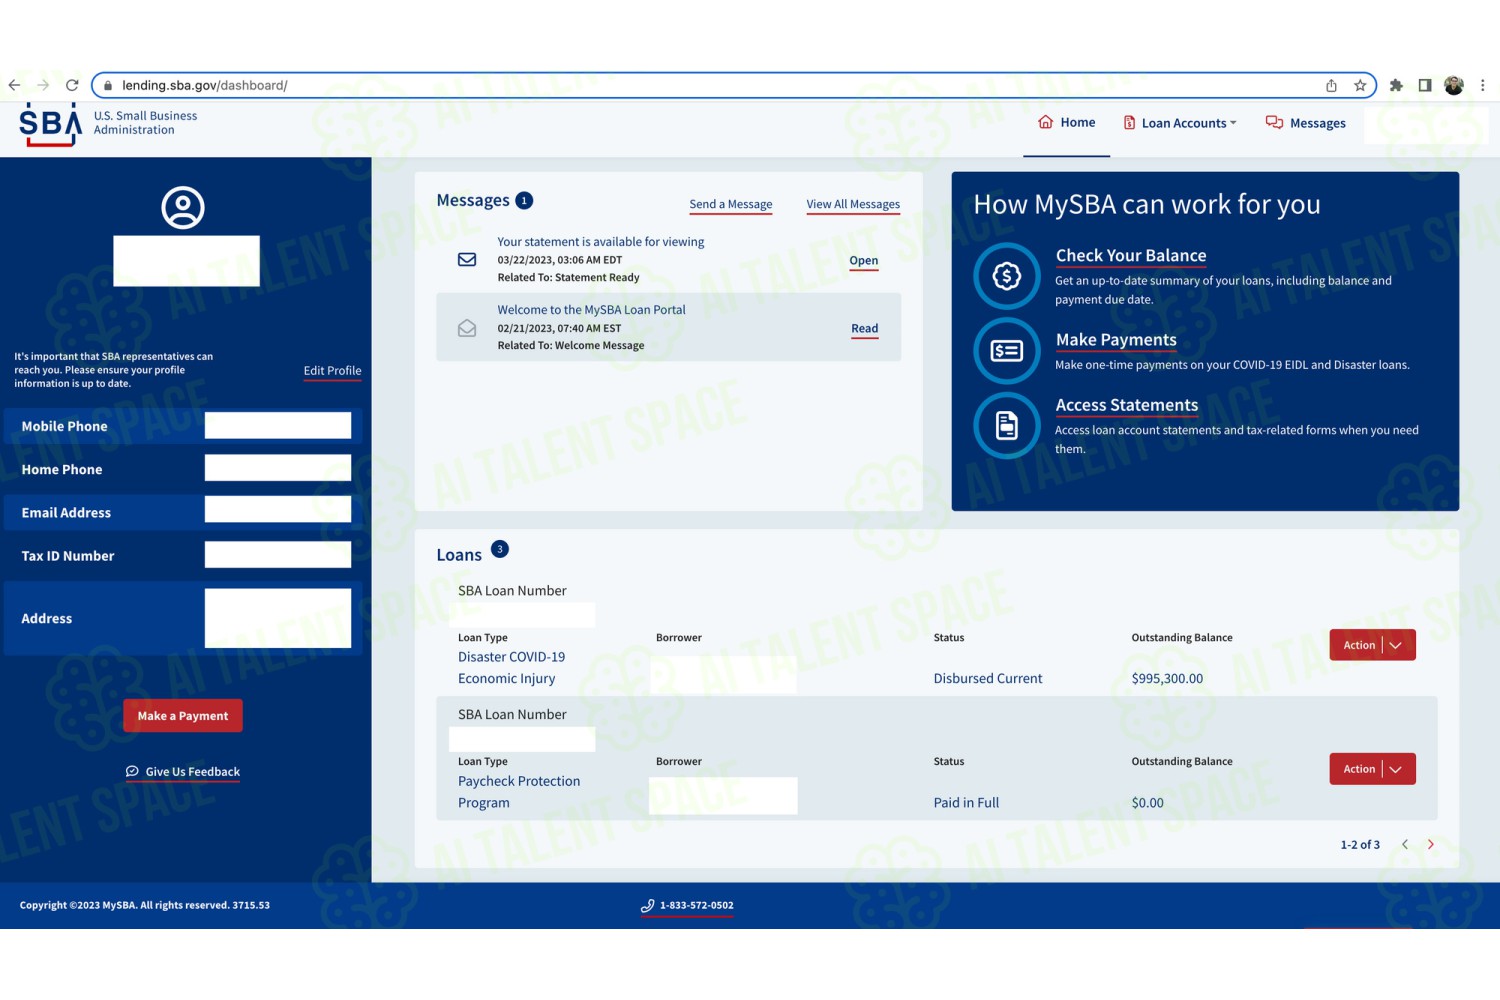Open the Messages nav item
This screenshot has width=1500, height=1000.
(x=1306, y=123)
